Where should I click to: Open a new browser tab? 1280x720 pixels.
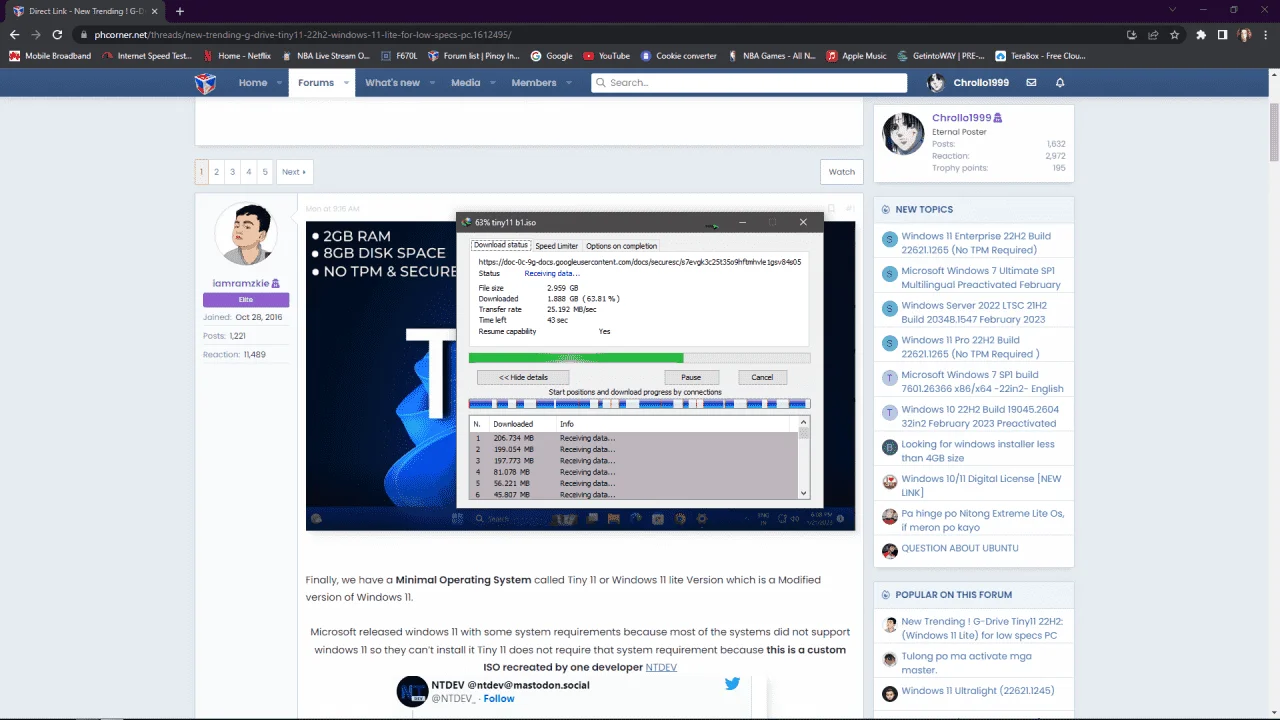pyautogui.click(x=180, y=11)
